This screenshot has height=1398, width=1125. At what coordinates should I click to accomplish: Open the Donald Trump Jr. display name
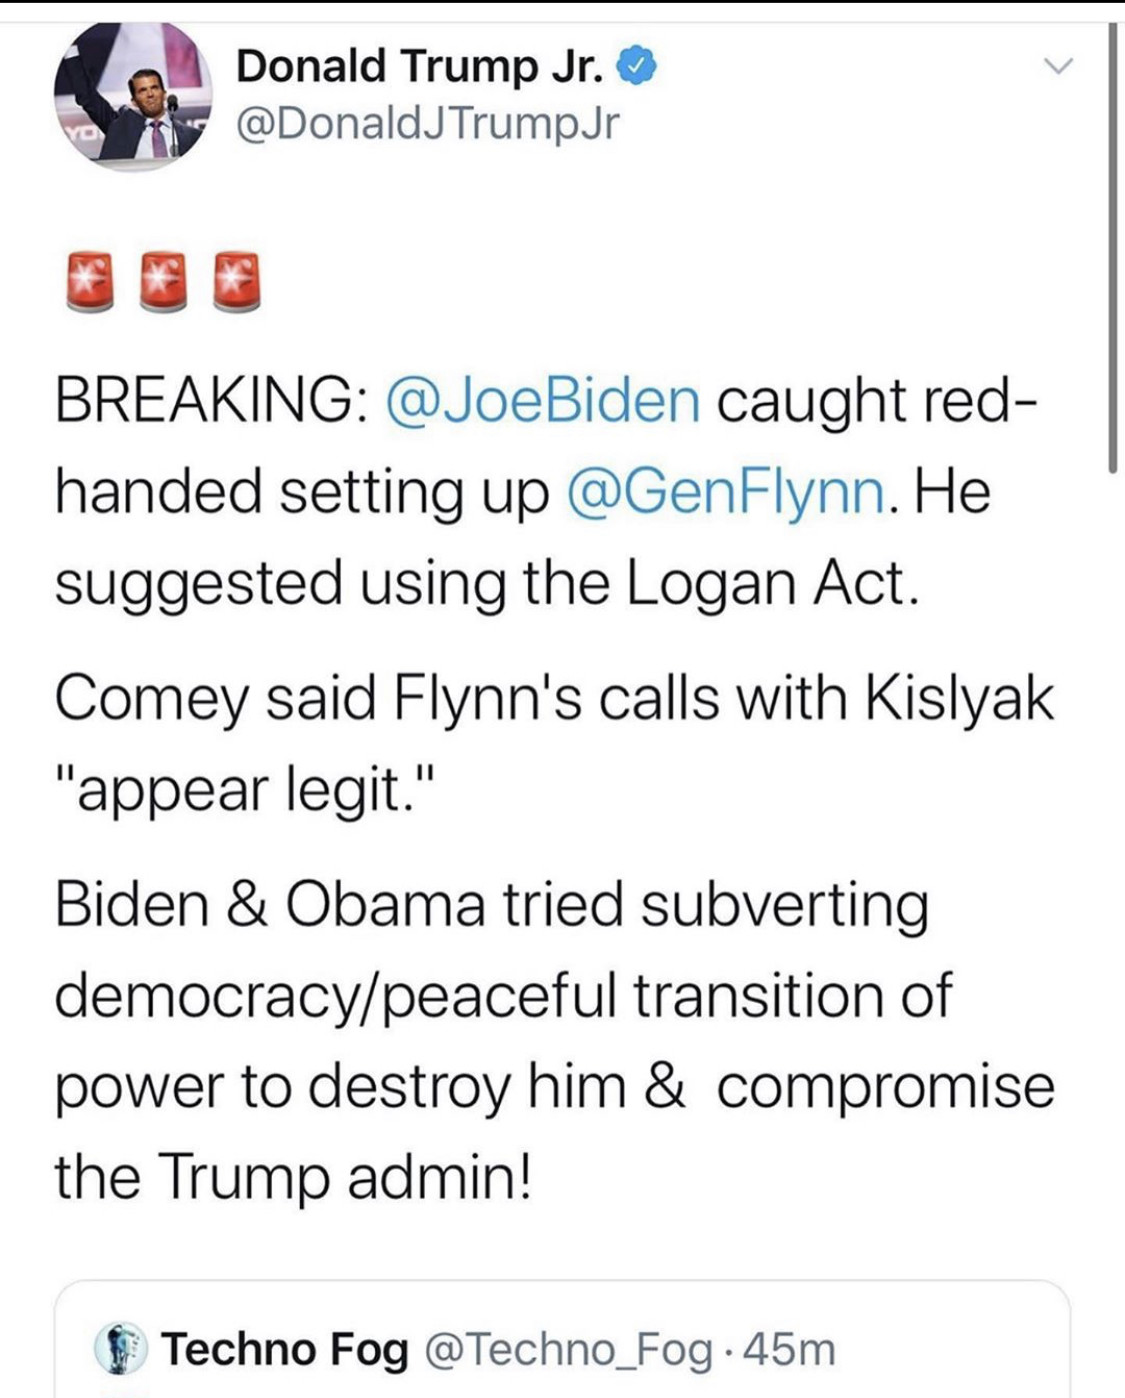coord(419,66)
